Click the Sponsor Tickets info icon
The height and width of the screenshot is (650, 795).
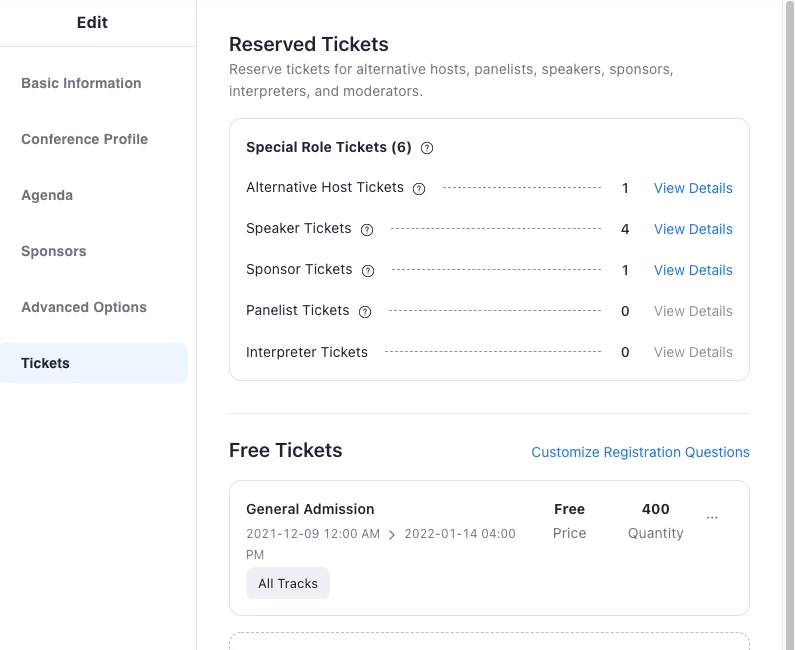tap(368, 271)
